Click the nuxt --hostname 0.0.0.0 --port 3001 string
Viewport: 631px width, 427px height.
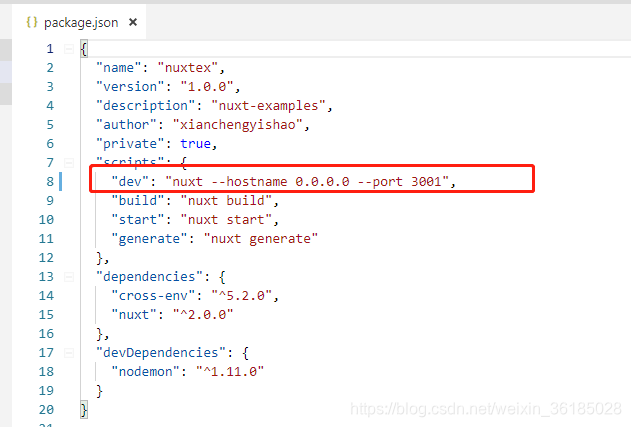pyautogui.click(x=307, y=182)
